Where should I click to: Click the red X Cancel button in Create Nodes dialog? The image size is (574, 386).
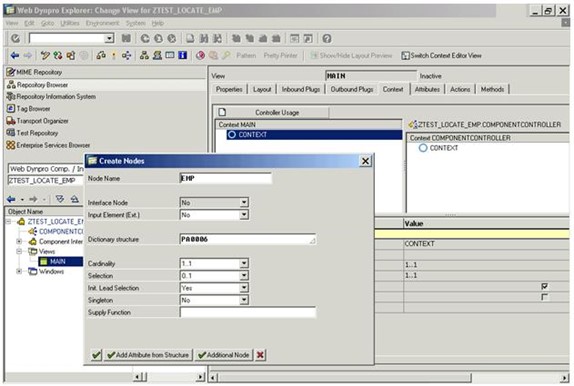point(260,355)
